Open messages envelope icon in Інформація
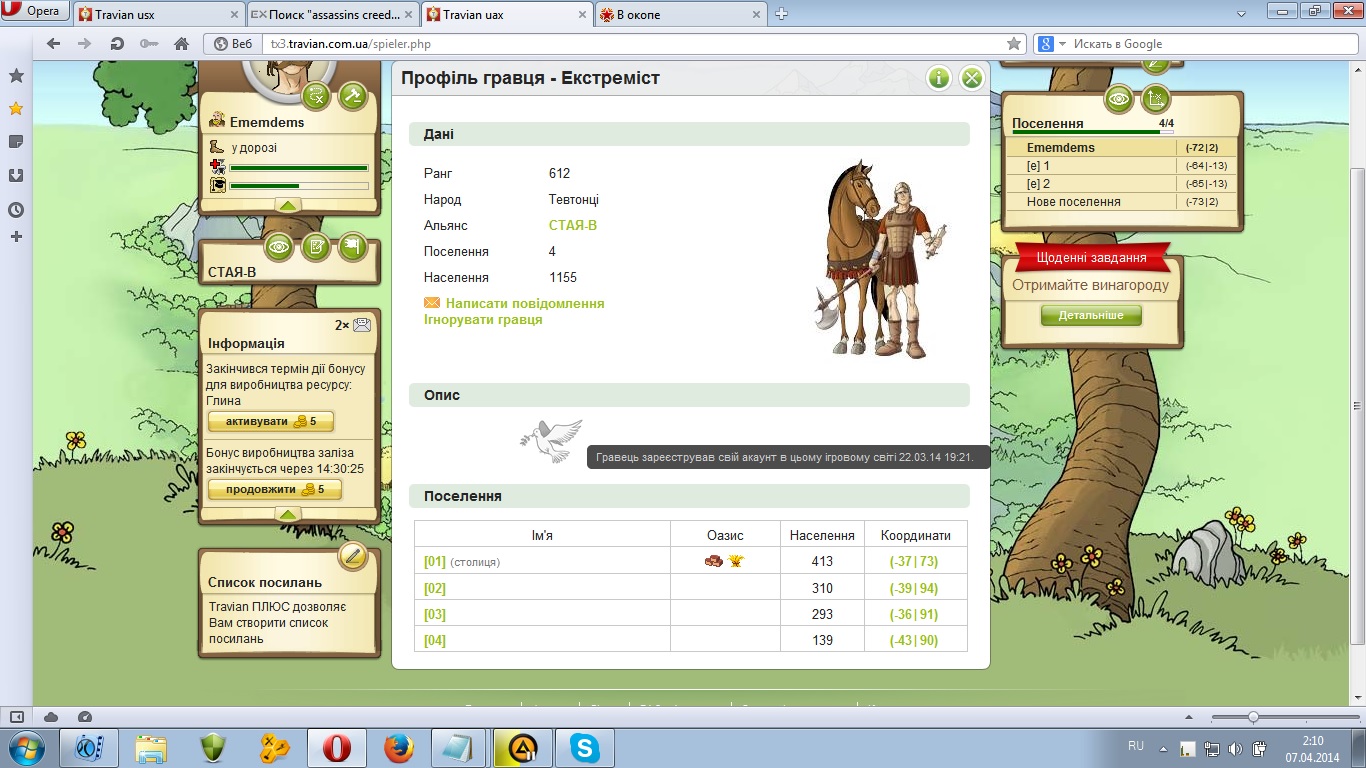The image size is (1366, 768). click(362, 325)
